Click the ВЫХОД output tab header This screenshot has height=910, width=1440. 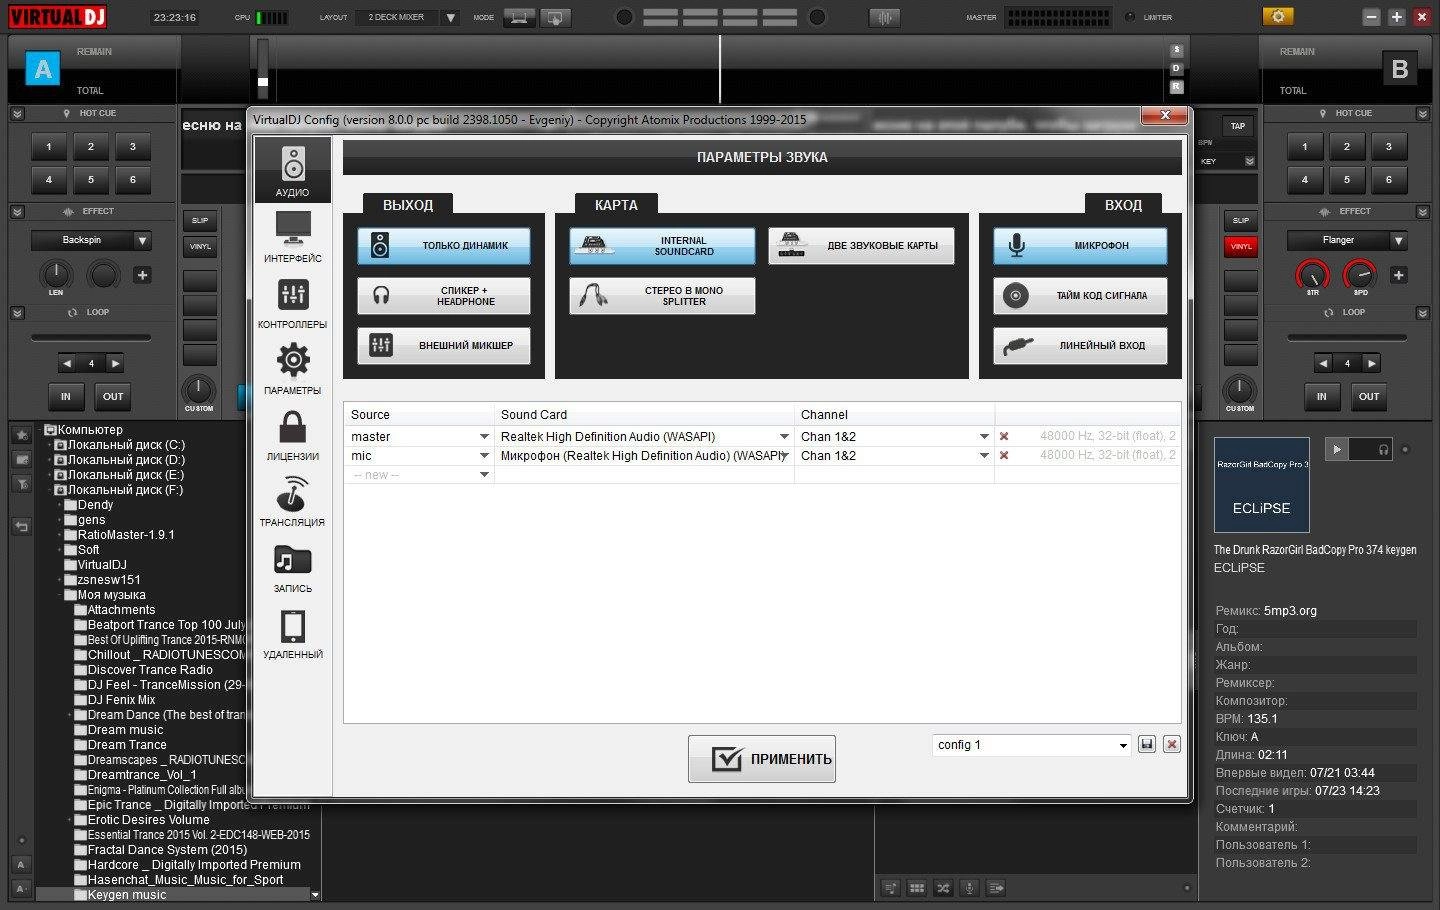(408, 204)
